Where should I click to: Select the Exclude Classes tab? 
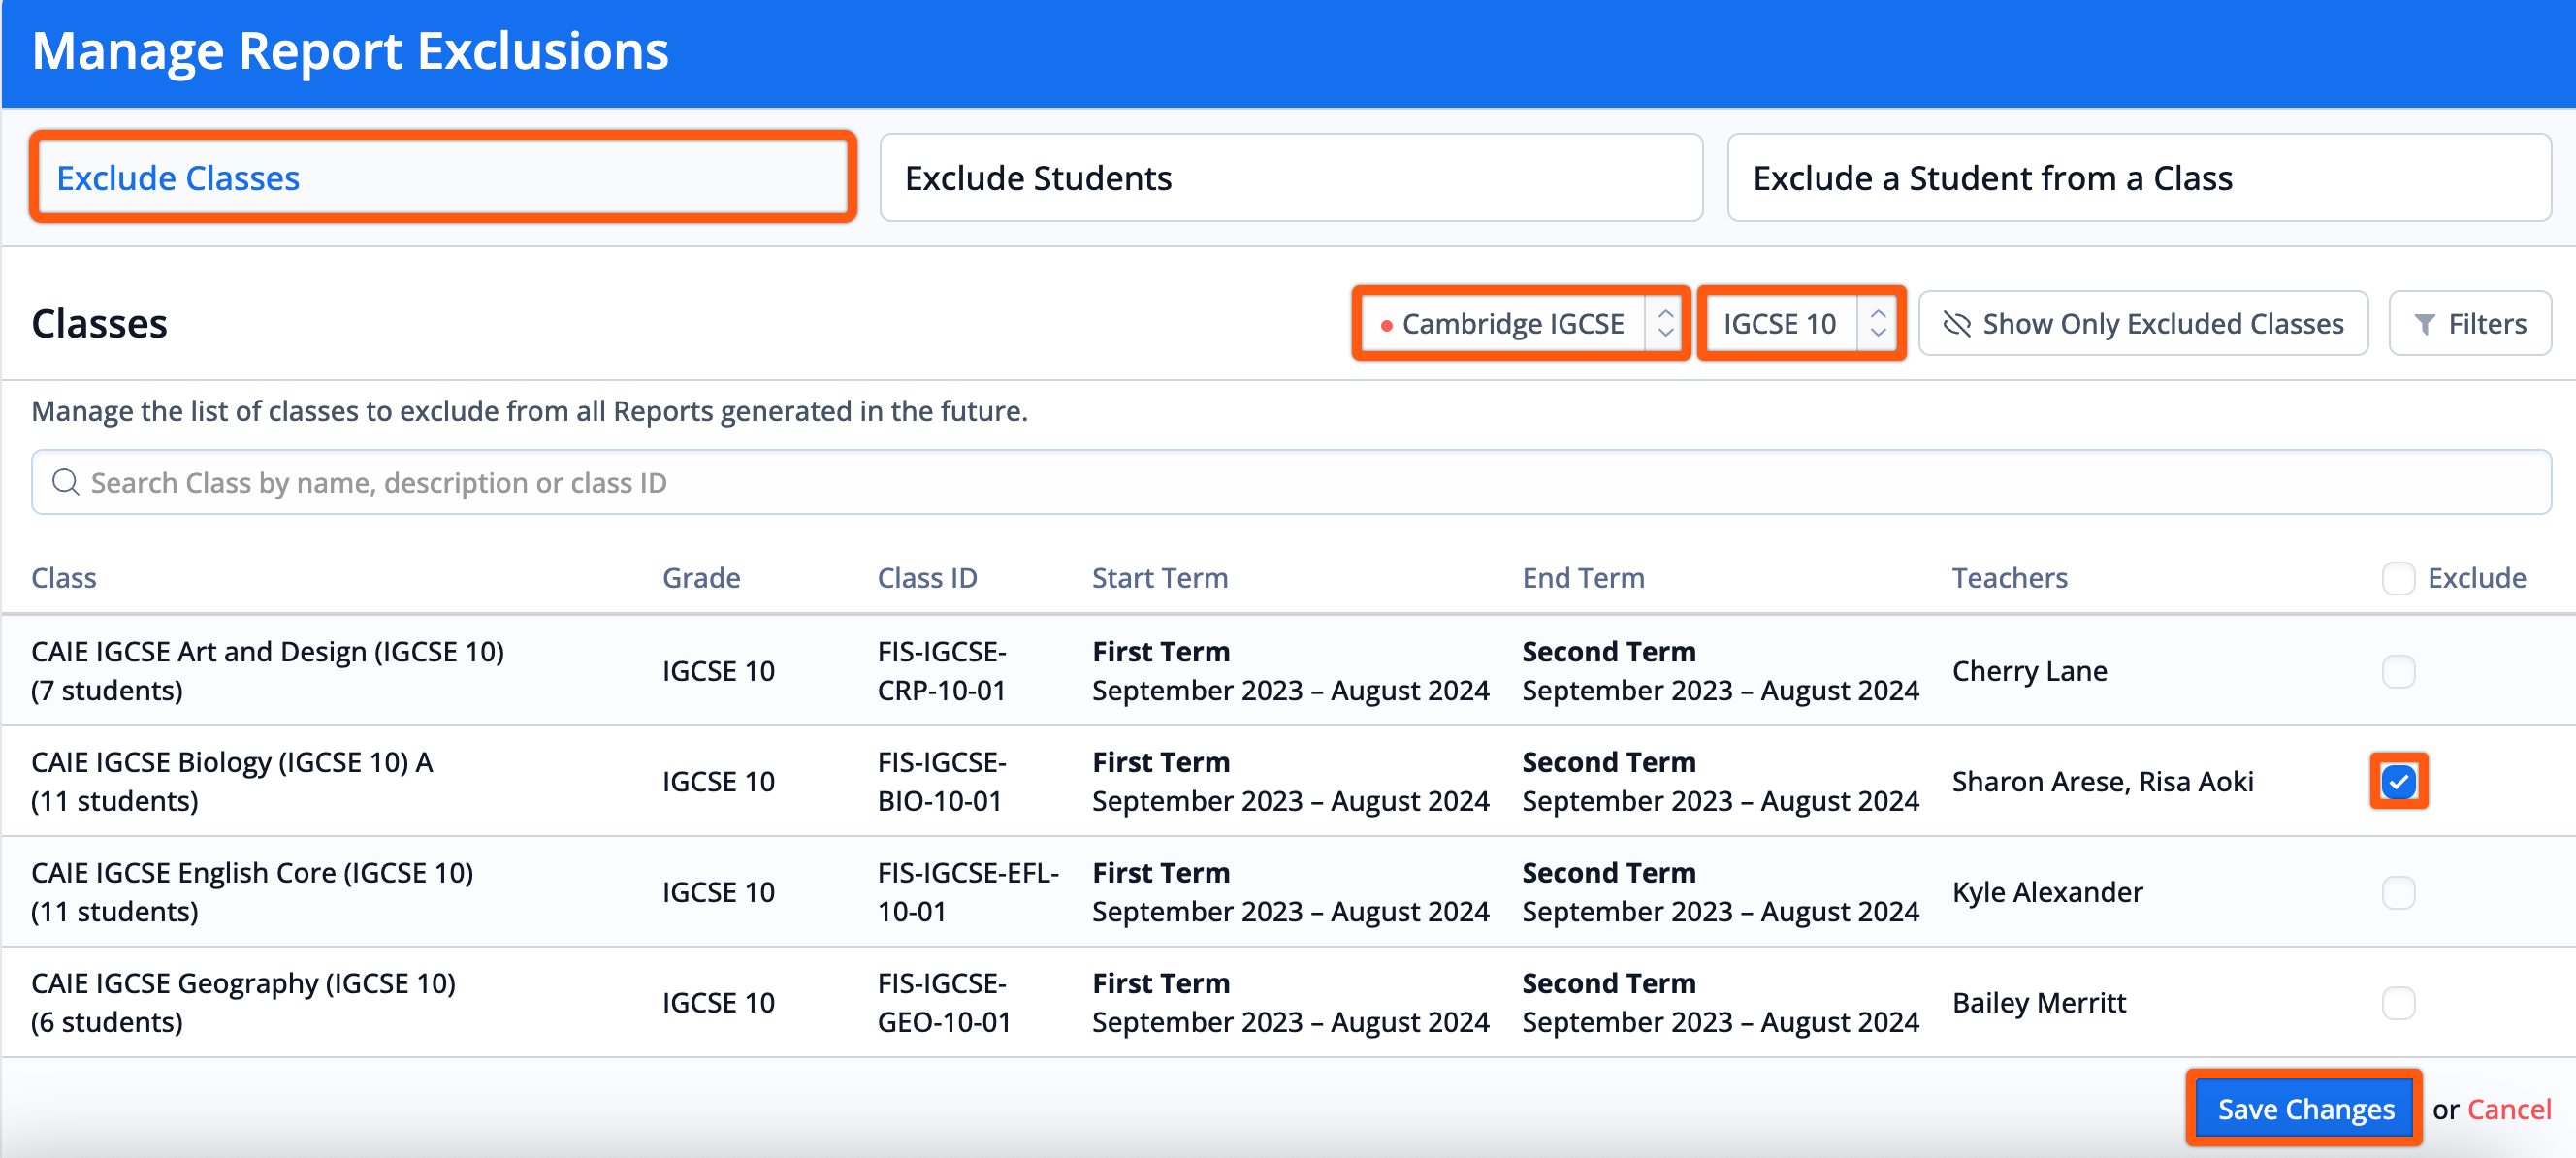point(442,178)
